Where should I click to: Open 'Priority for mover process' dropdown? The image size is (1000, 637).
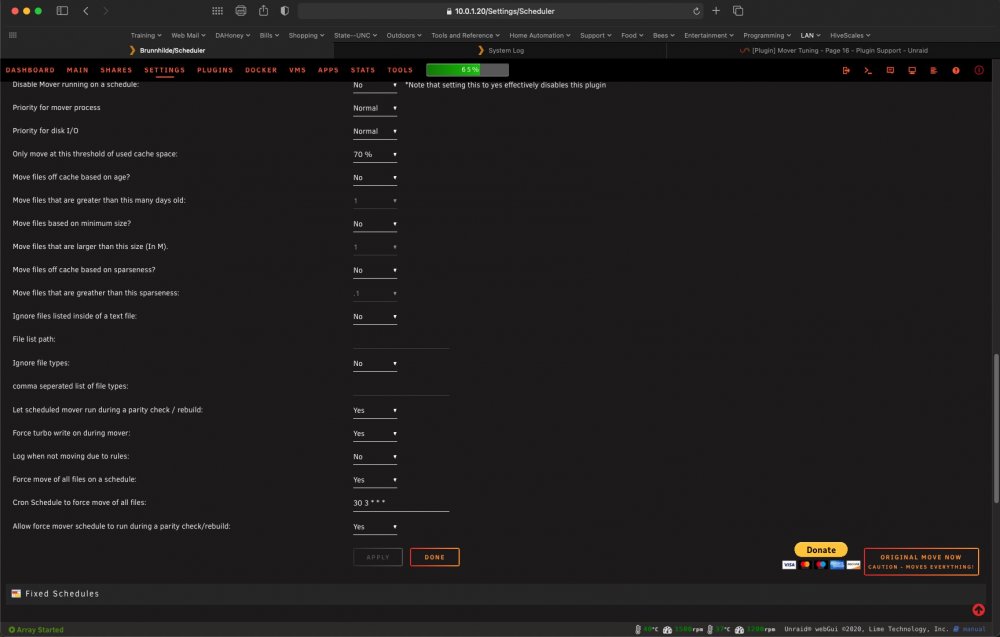tap(375, 108)
